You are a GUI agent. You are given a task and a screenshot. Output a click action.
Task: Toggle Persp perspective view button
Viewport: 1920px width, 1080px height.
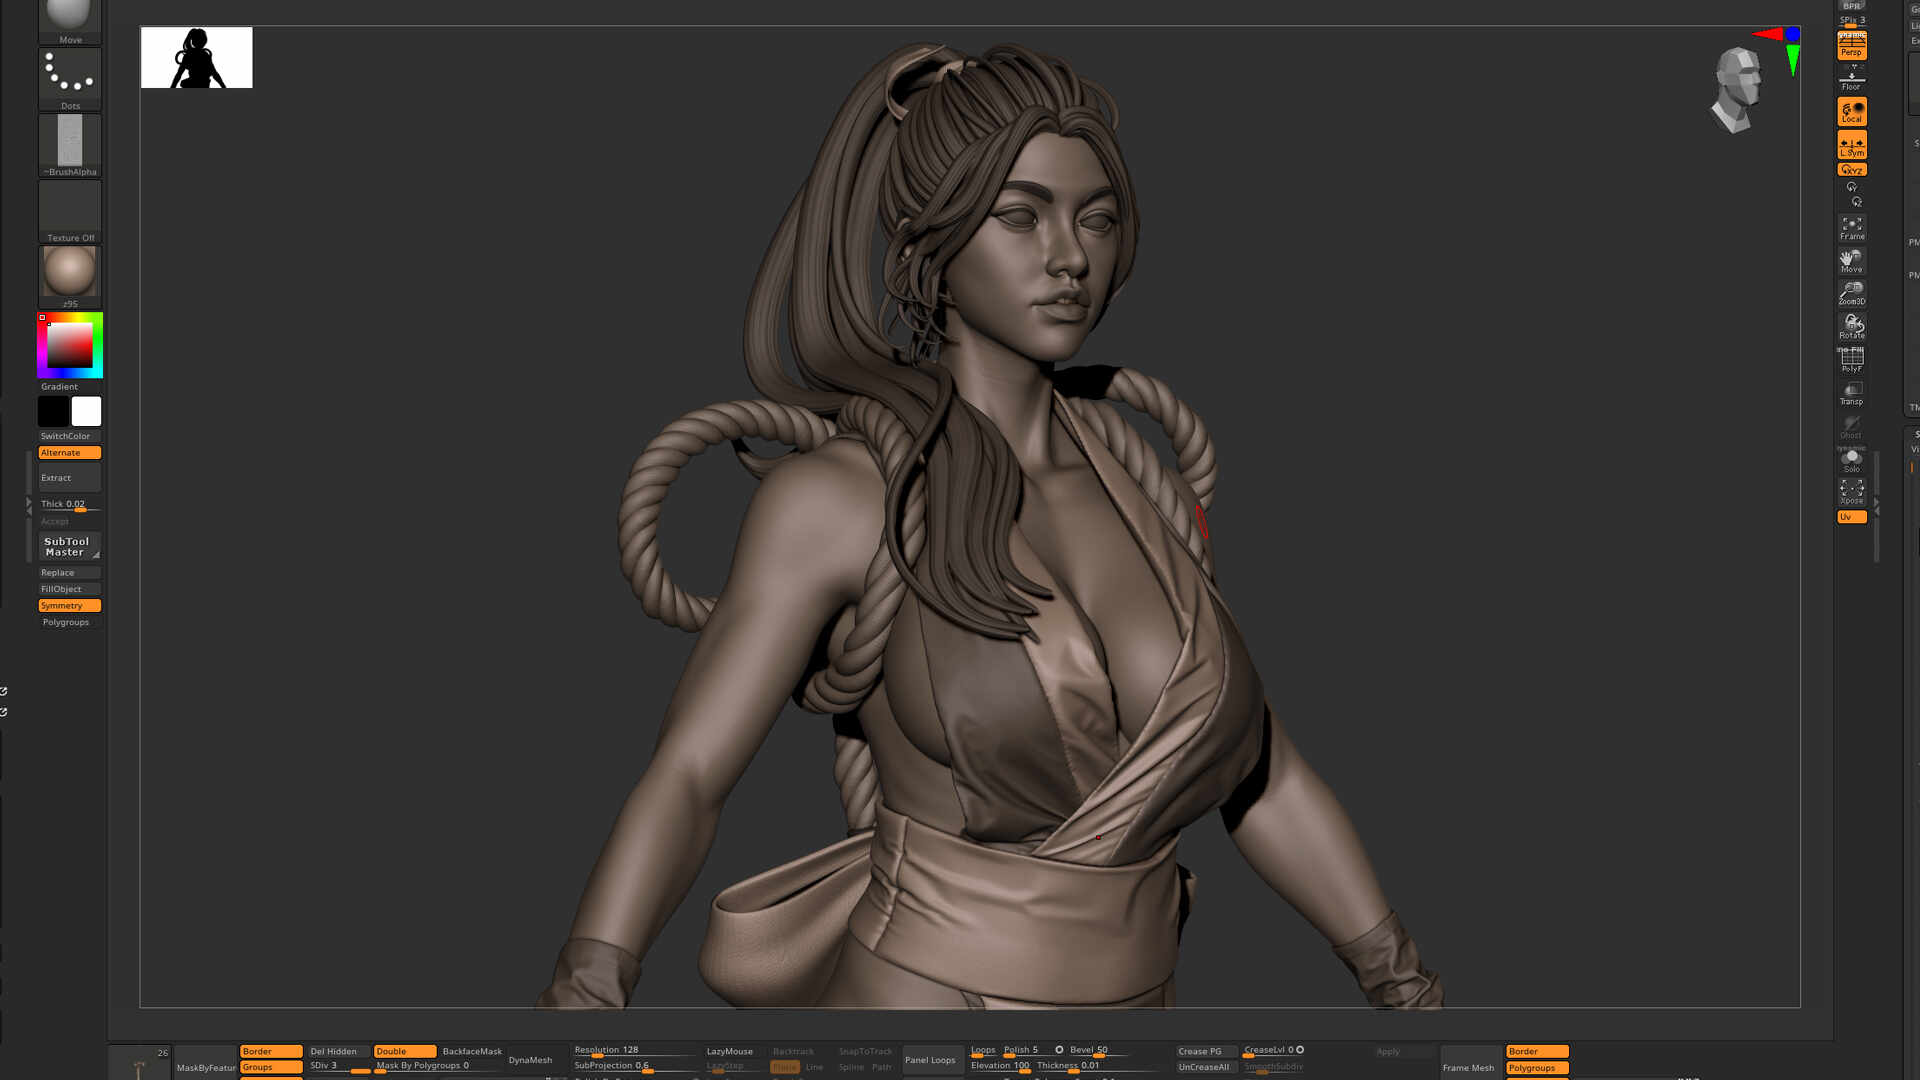click(x=1852, y=45)
